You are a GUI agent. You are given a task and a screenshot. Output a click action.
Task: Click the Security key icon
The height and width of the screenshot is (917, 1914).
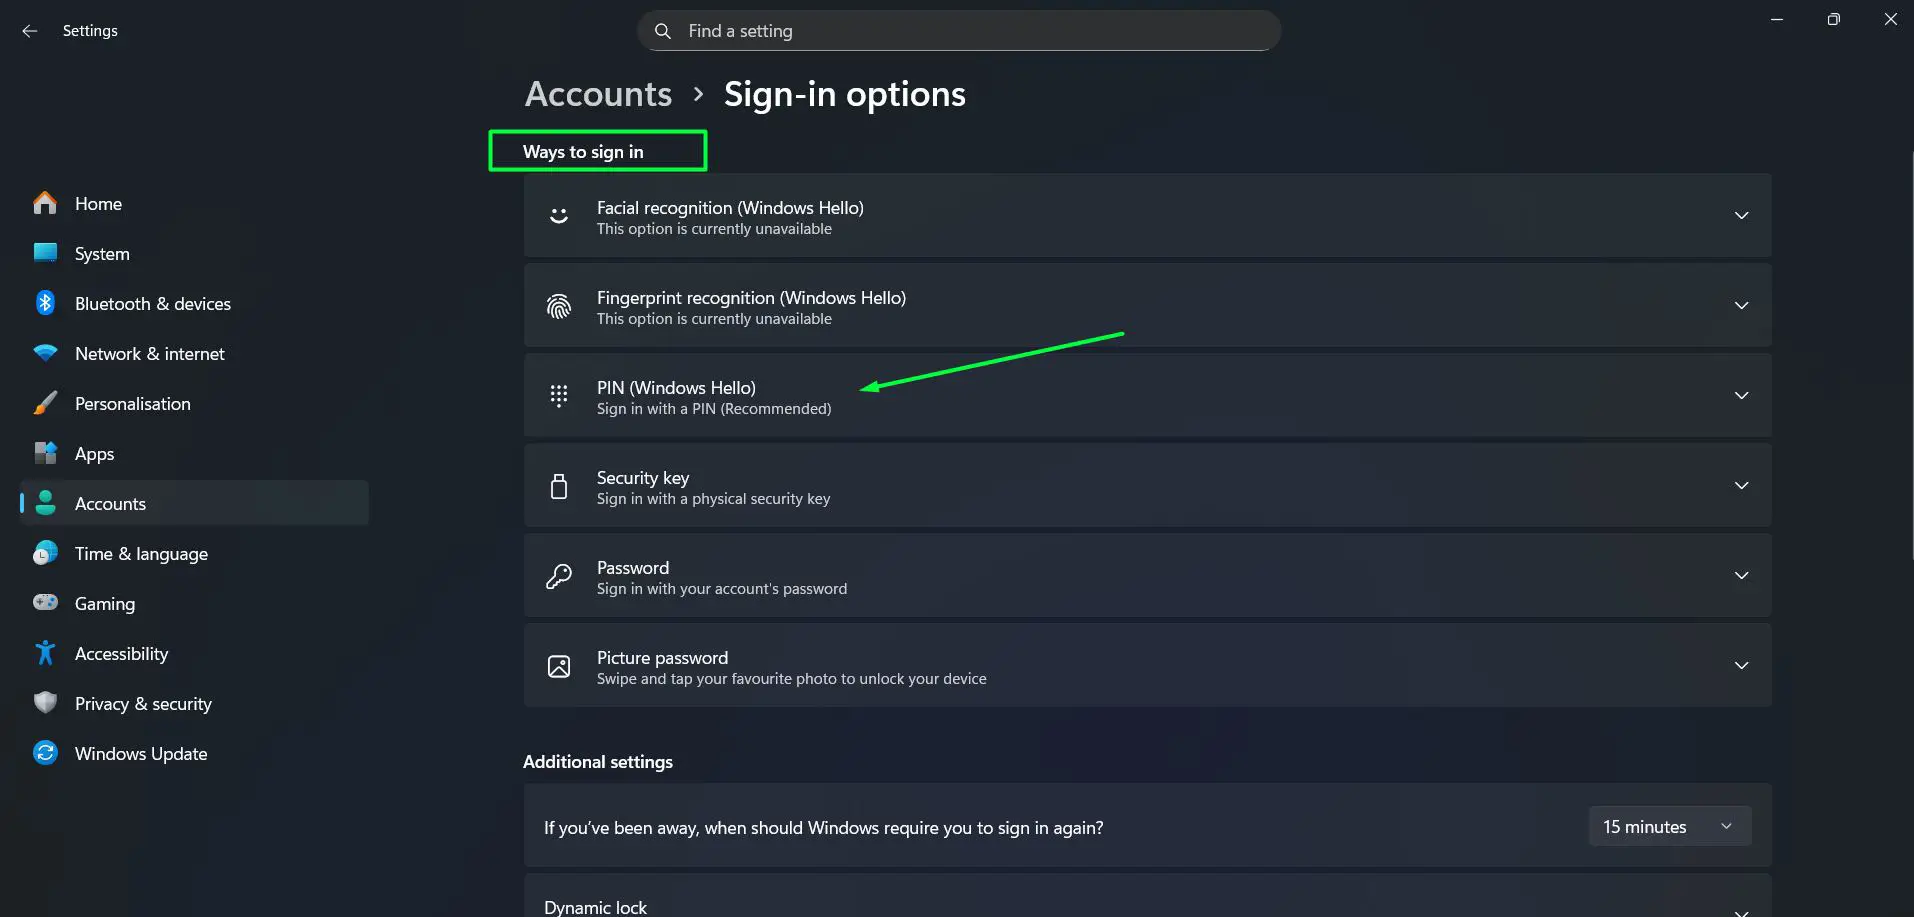[x=558, y=485]
